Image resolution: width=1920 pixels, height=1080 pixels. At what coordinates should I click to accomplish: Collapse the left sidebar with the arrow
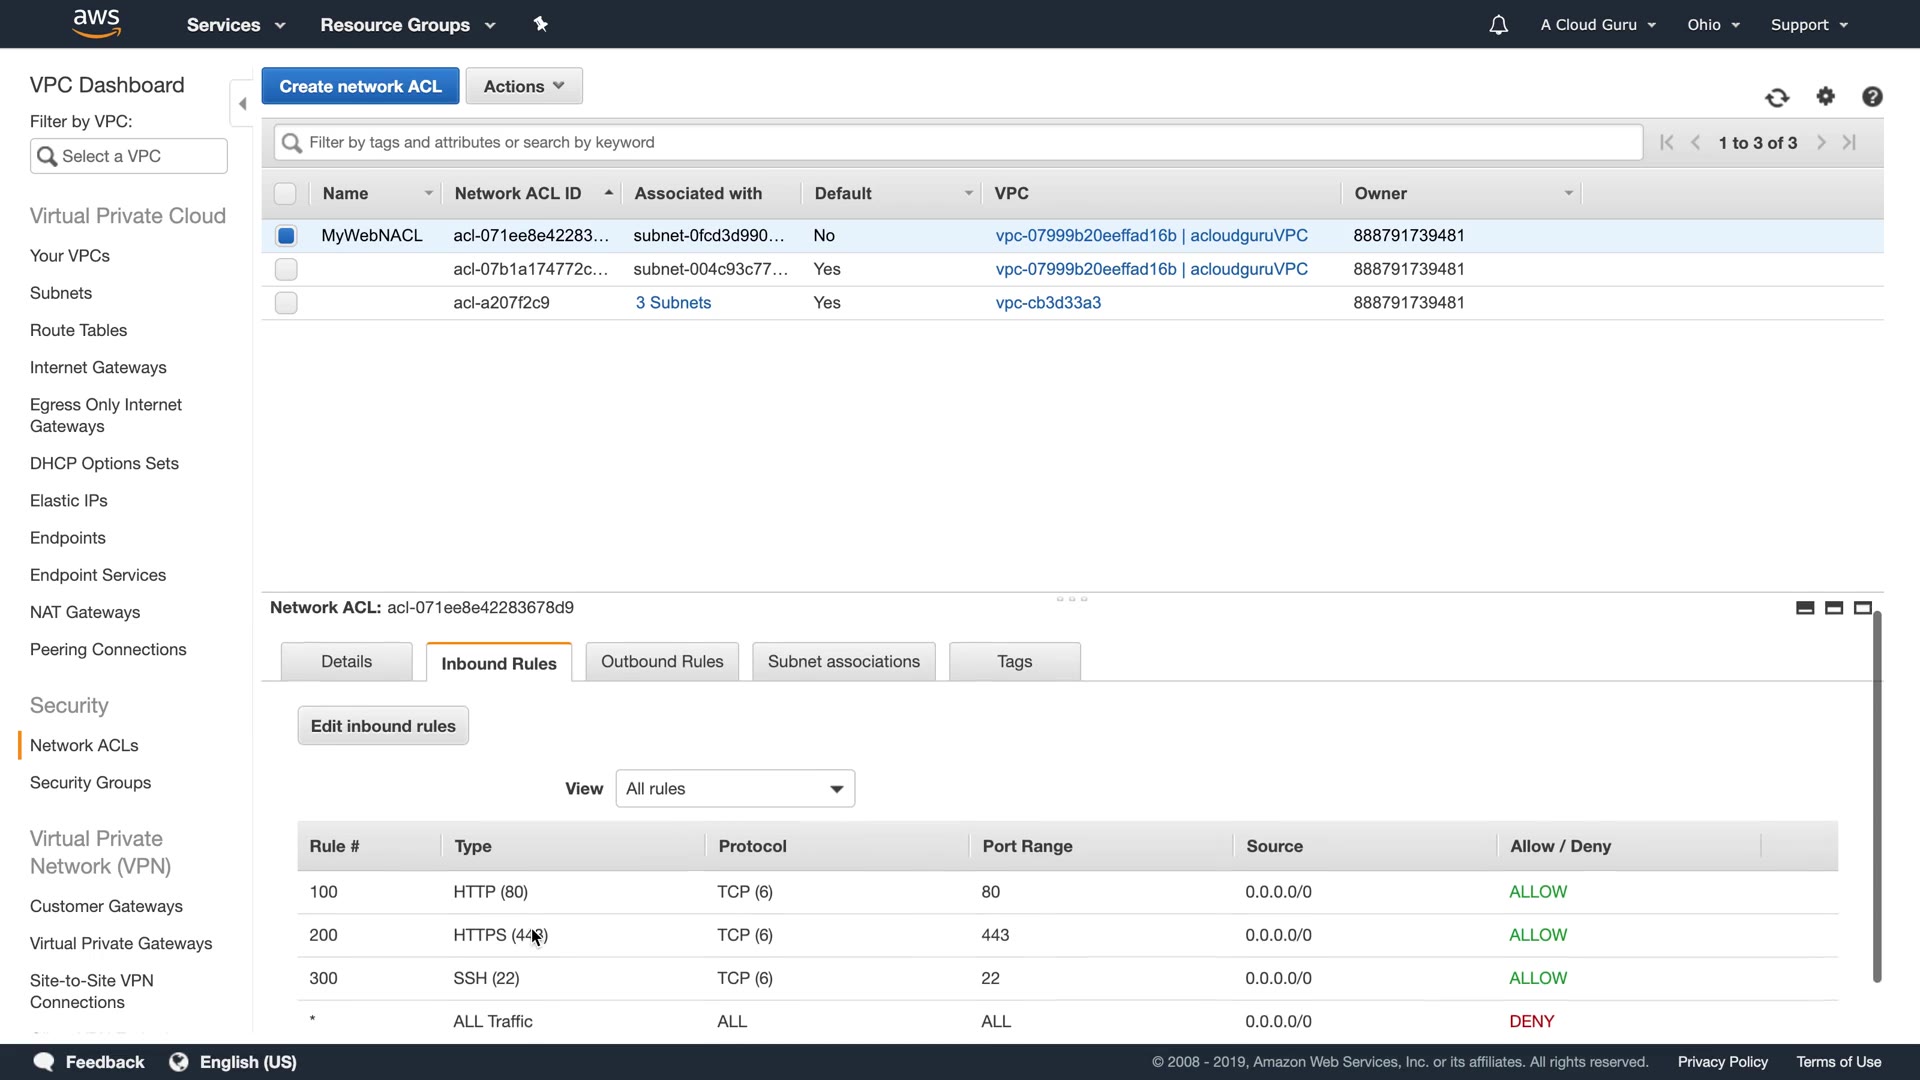pyautogui.click(x=242, y=104)
